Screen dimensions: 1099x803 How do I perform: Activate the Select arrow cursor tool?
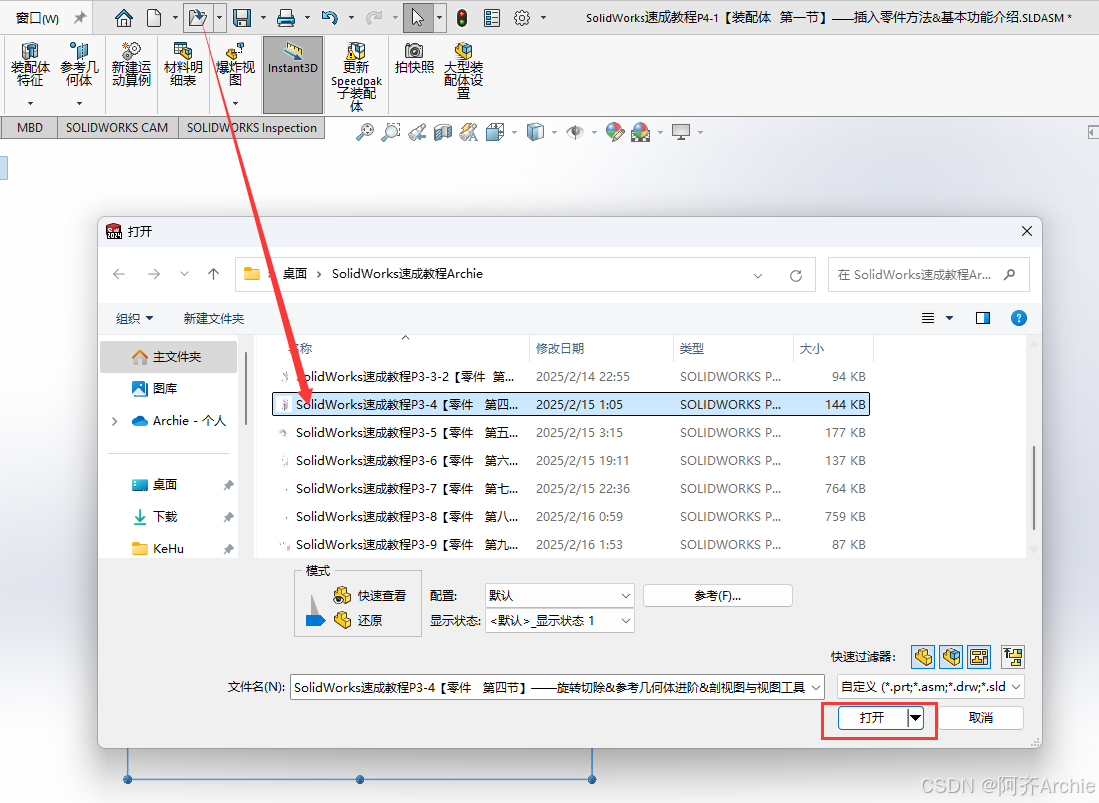pyautogui.click(x=418, y=18)
